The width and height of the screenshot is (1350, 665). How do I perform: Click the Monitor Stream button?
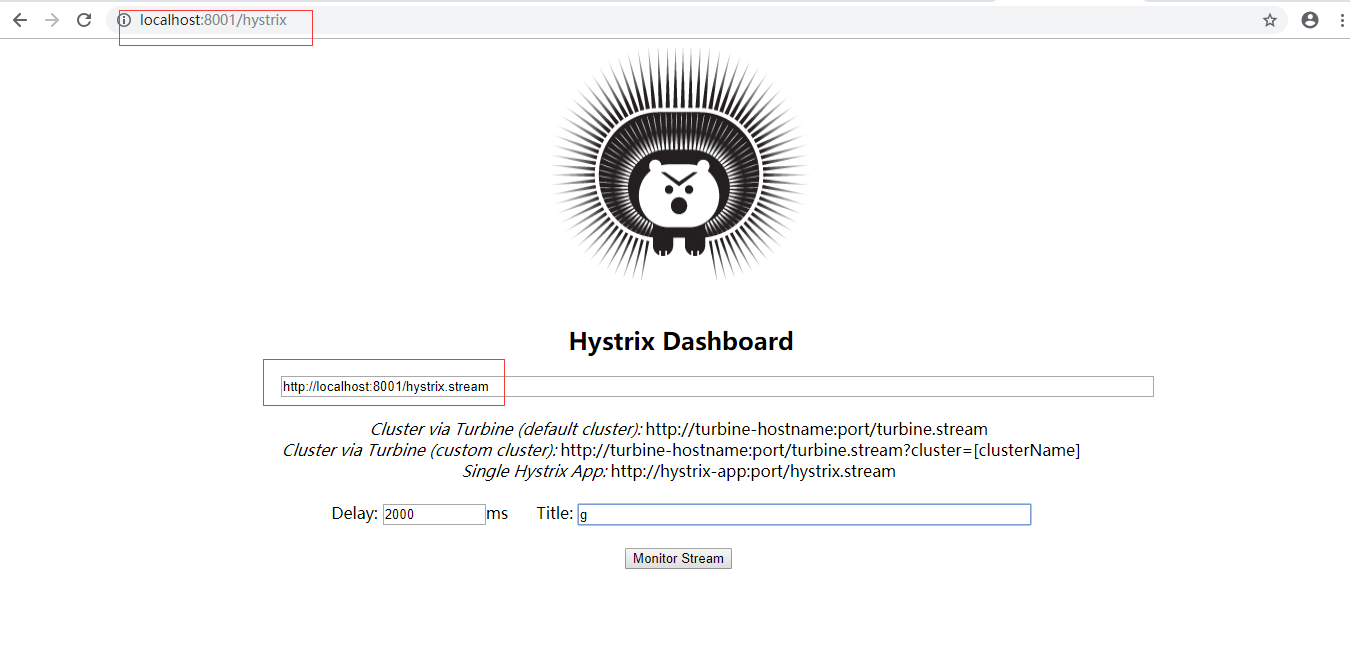tap(678, 558)
